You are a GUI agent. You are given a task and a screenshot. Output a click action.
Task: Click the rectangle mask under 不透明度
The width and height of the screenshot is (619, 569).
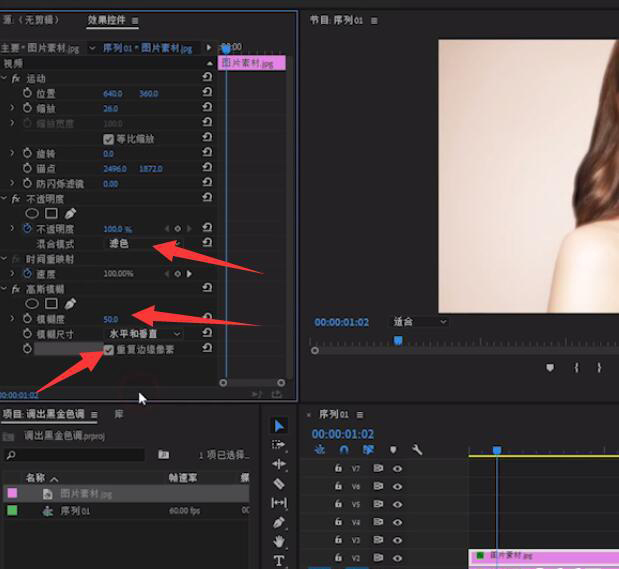click(x=51, y=214)
